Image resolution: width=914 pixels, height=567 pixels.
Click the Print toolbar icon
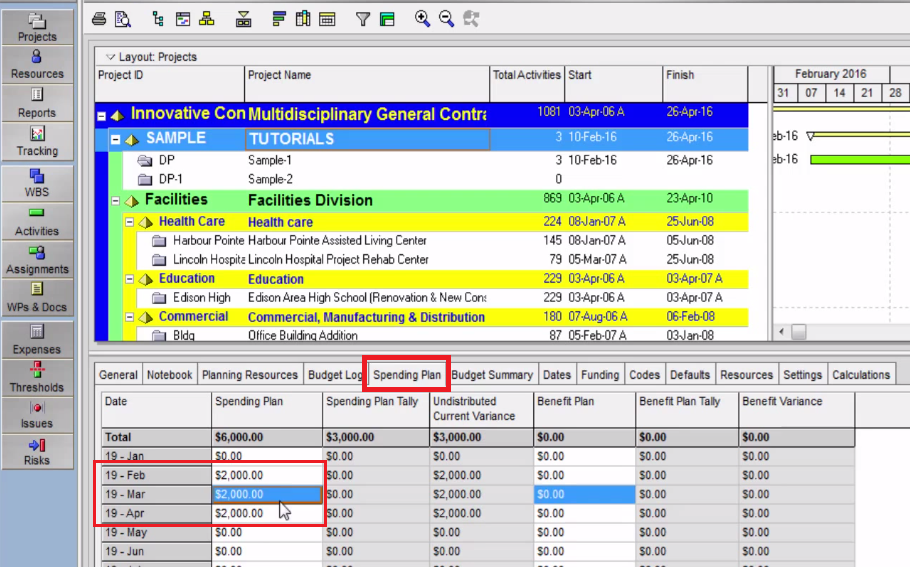99,19
